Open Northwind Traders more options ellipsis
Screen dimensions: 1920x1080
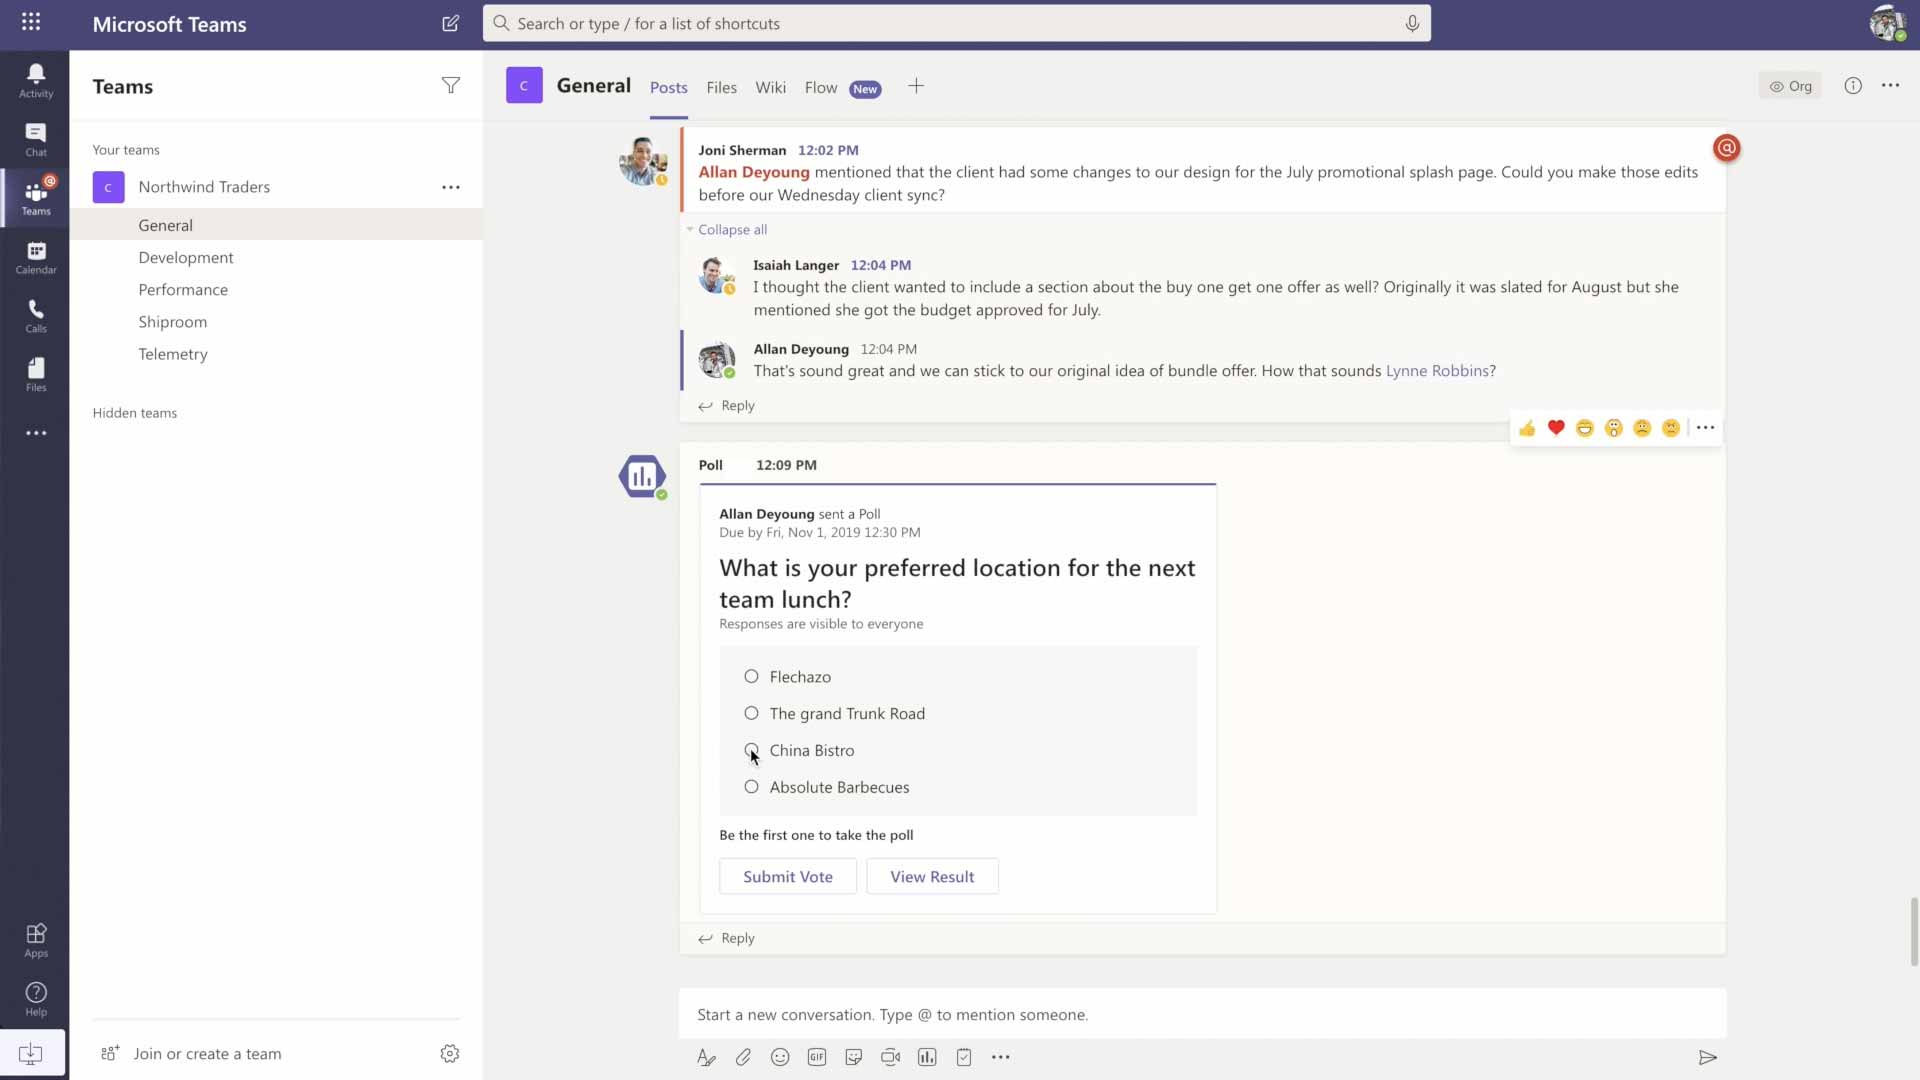(451, 187)
